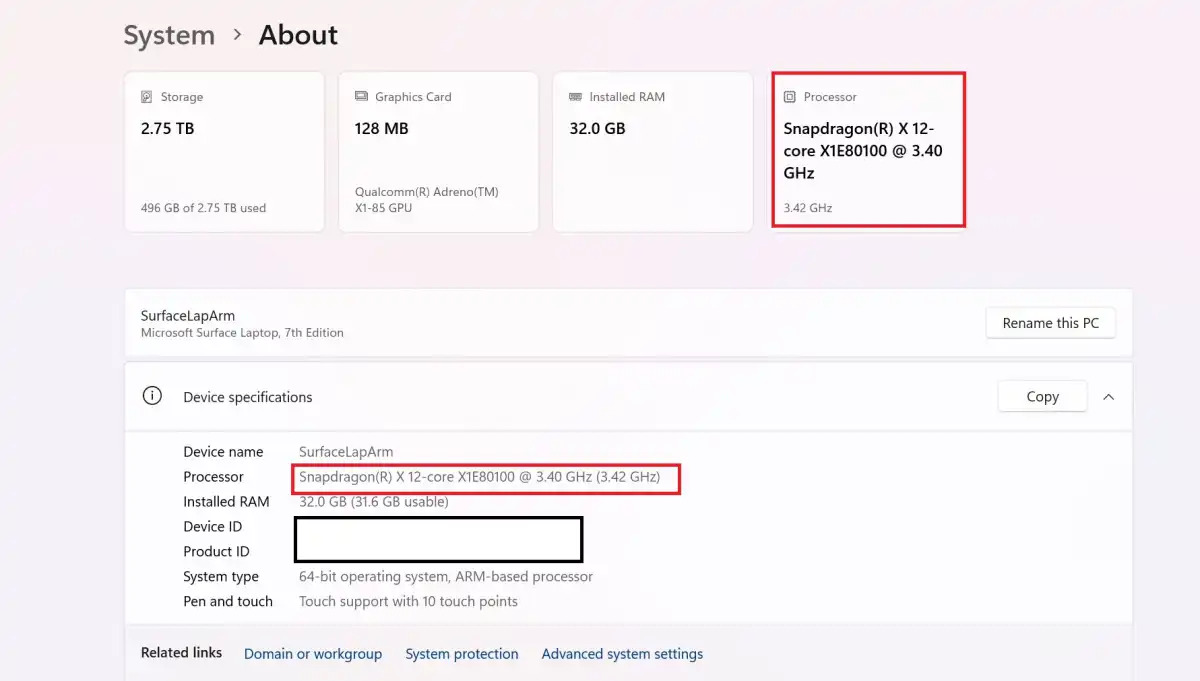1200x681 pixels.
Task: Go back to System in the breadcrumb
Action: coord(169,35)
